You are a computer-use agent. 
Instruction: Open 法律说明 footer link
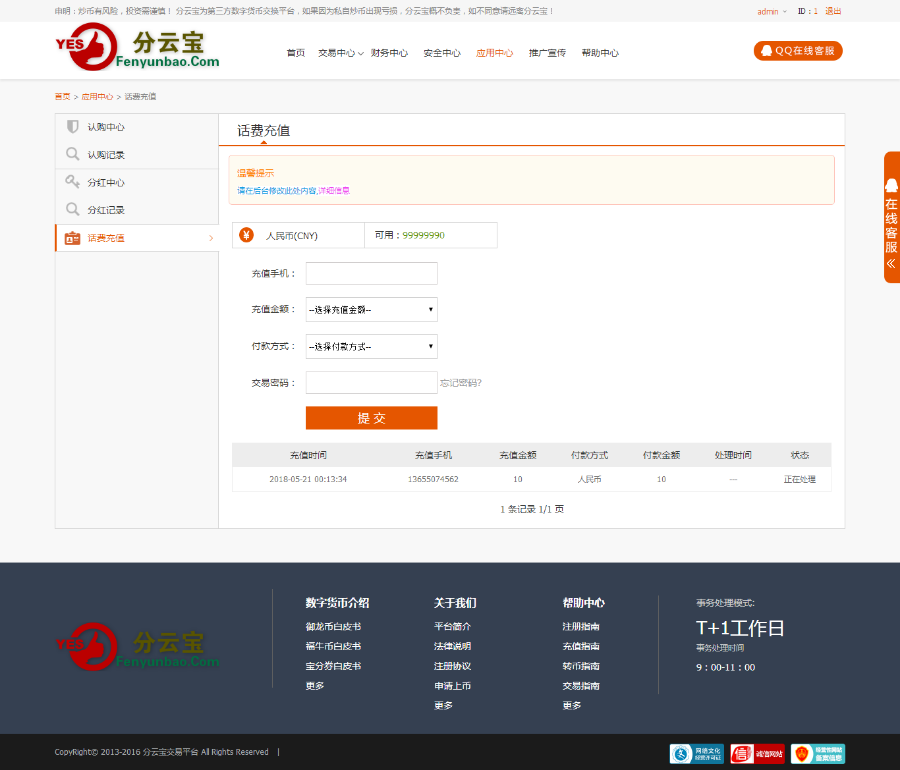click(x=452, y=646)
